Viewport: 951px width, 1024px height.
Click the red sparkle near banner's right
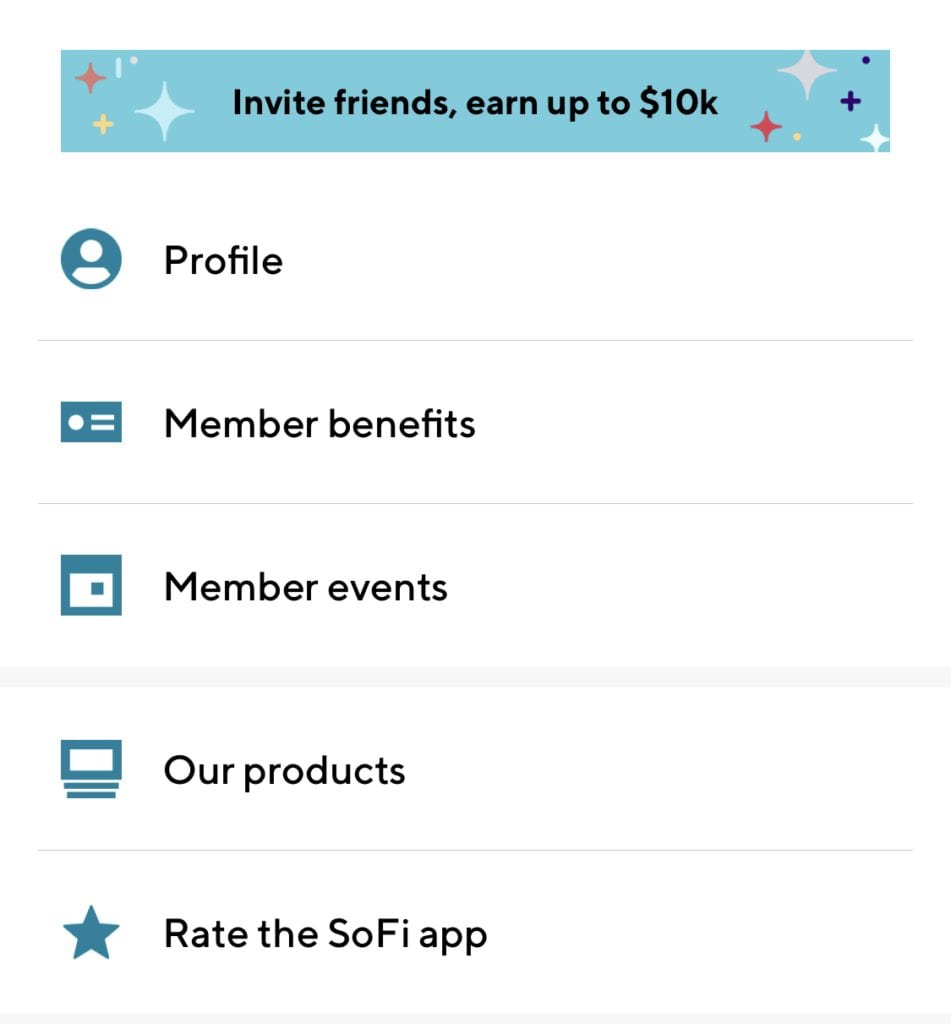tap(766, 127)
